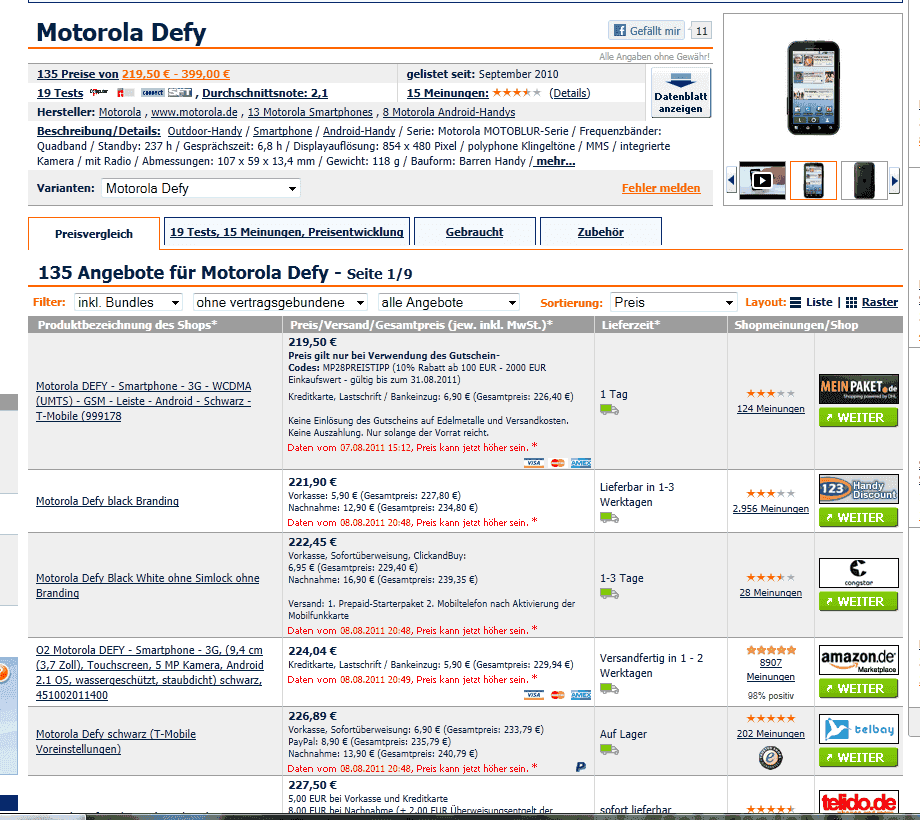Click the Amex icon in the MeinPaket offer
Image resolution: width=920 pixels, height=820 pixels.
pos(581,463)
